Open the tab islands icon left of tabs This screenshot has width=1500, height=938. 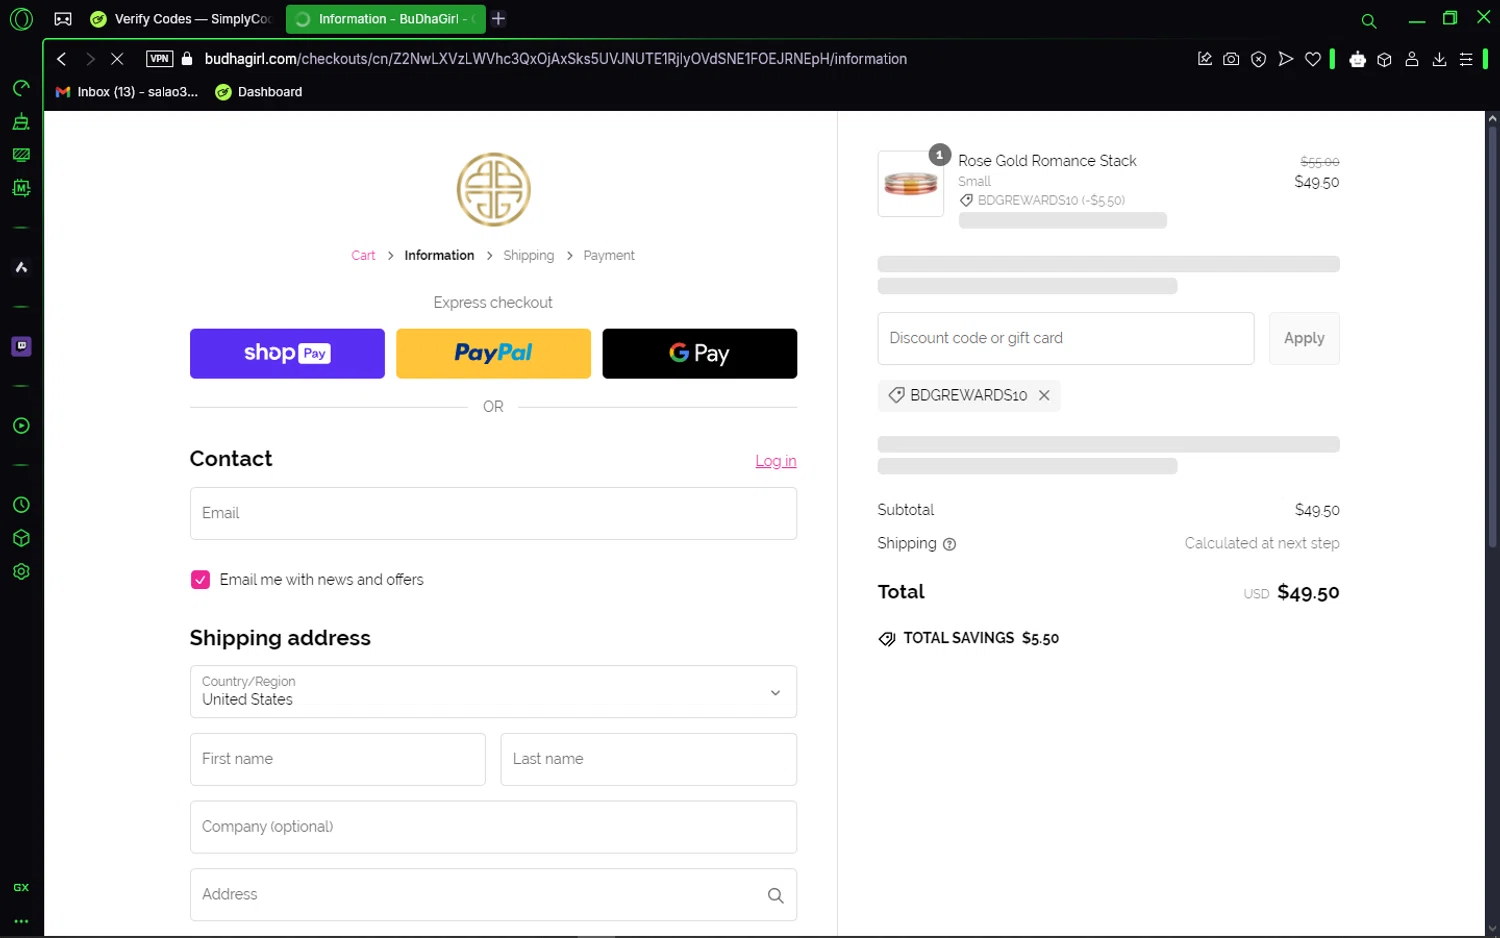pyautogui.click(x=63, y=19)
